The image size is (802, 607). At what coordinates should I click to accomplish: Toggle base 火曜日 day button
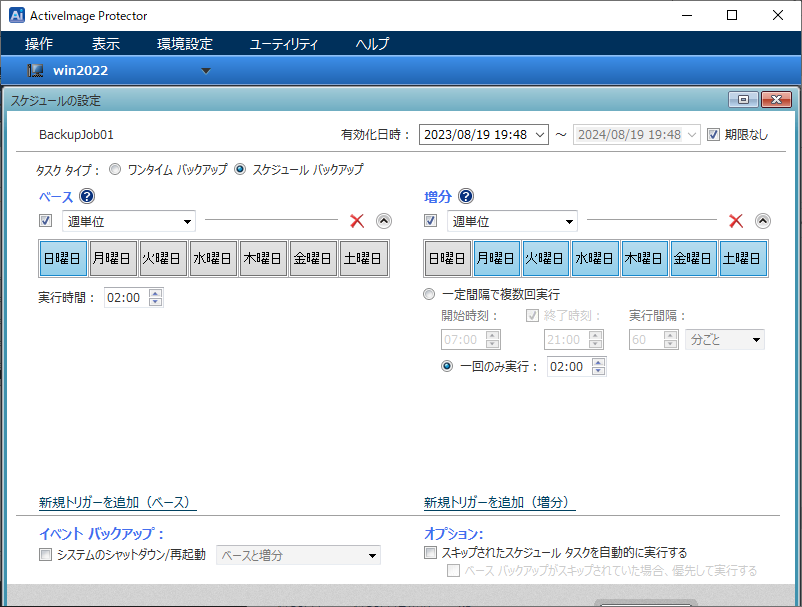(x=163, y=258)
